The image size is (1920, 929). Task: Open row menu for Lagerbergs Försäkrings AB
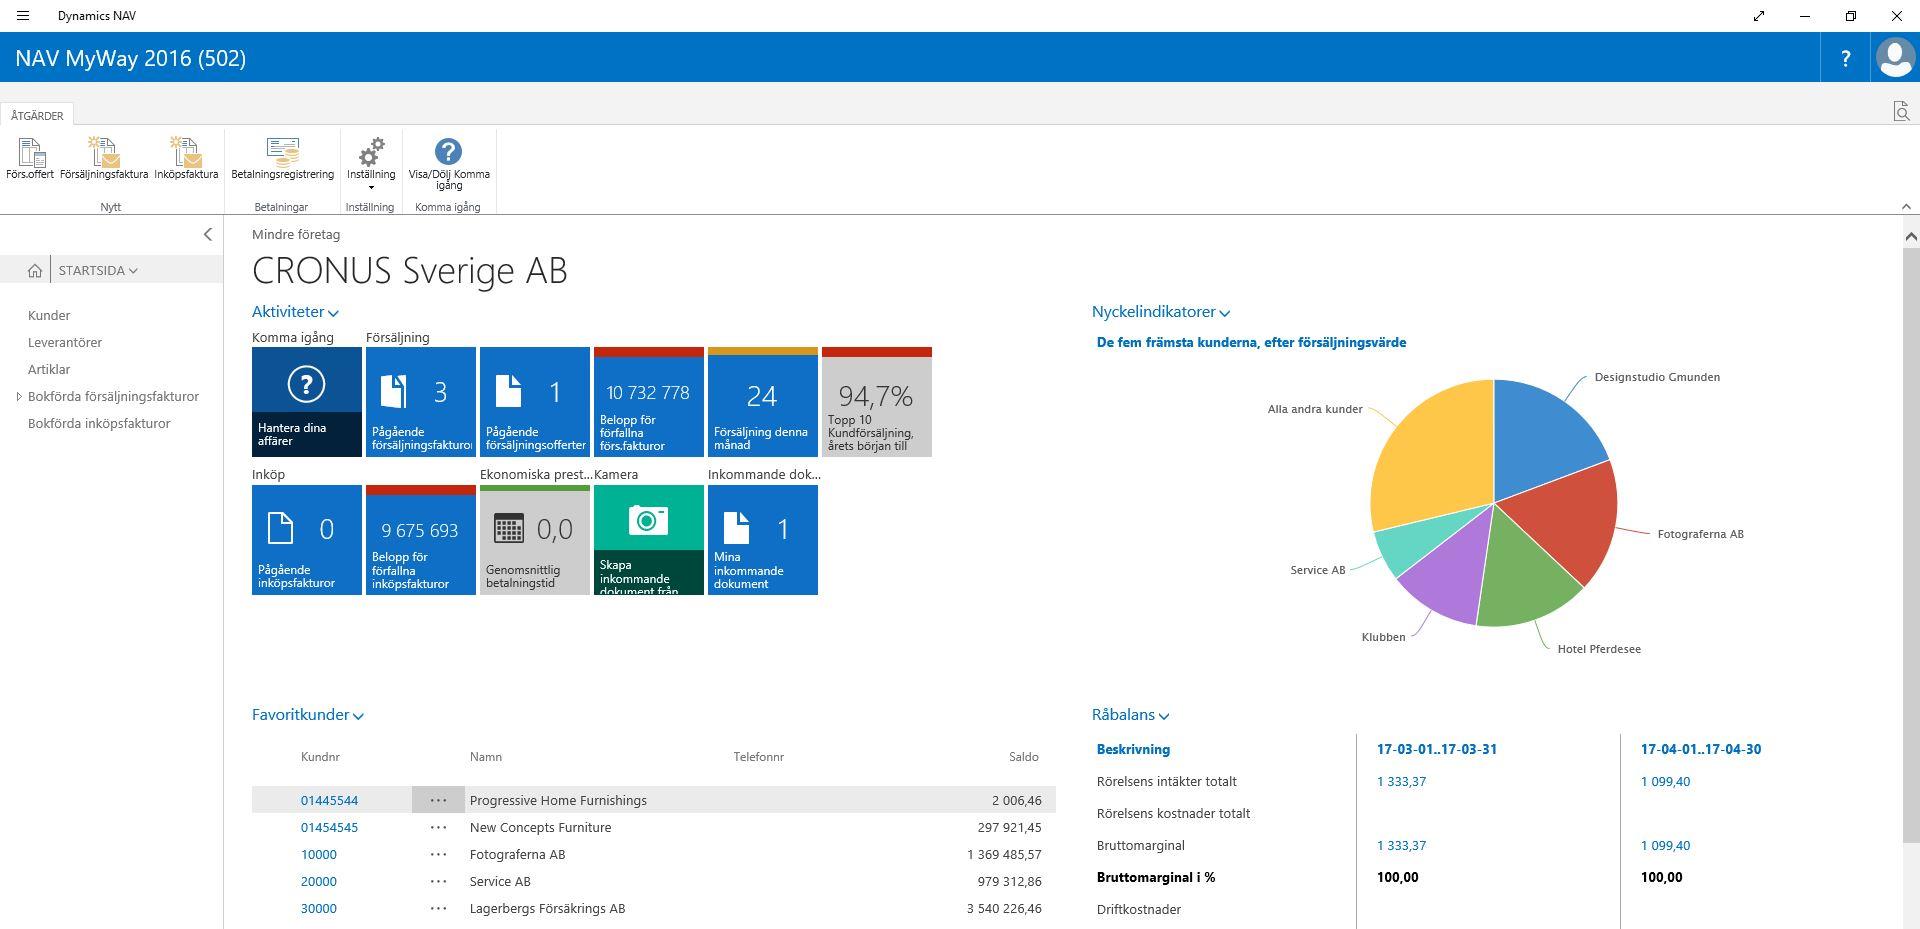(x=438, y=908)
